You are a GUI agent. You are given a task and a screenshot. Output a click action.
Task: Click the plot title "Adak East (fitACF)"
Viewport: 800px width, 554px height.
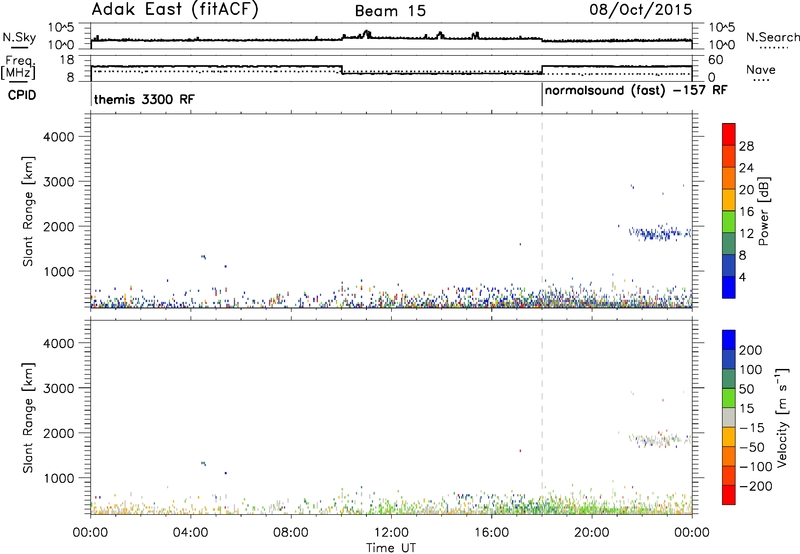[x=175, y=10]
